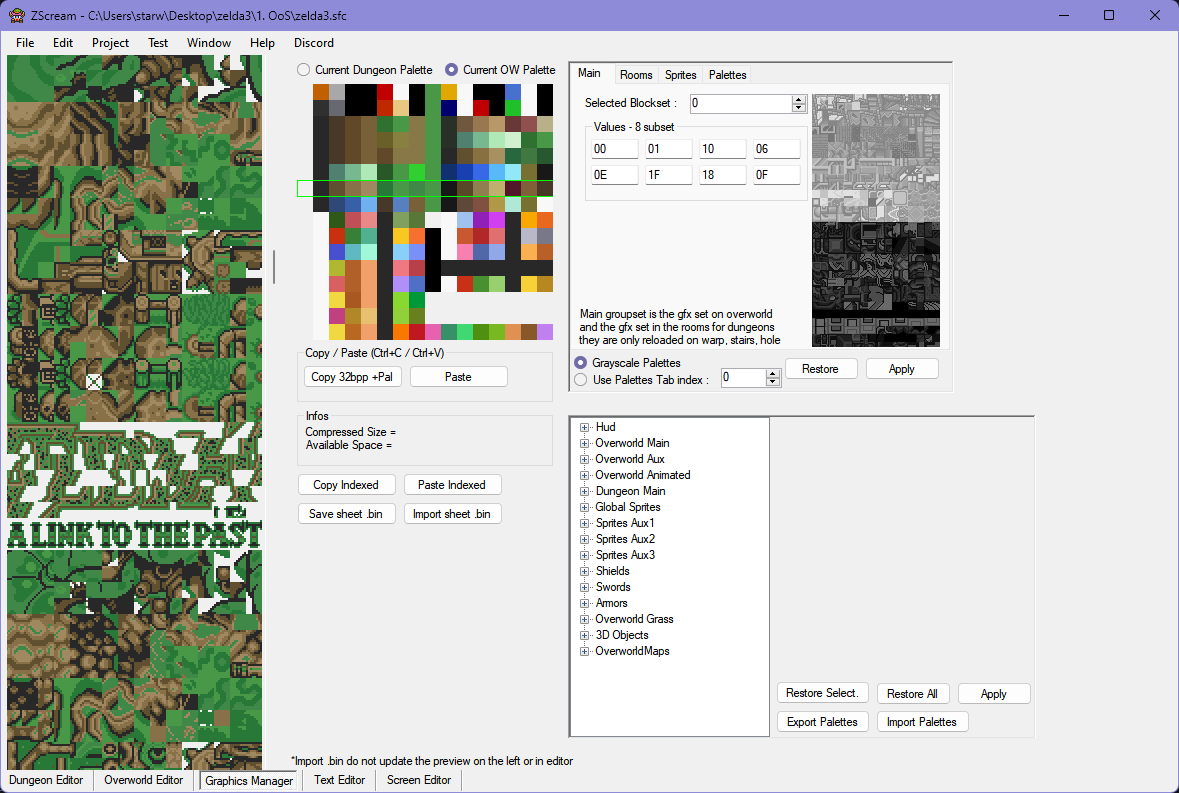Screen dimensions: 1179x793
Task: Expand the Sprites Aux2 tree node
Action: tap(584, 539)
